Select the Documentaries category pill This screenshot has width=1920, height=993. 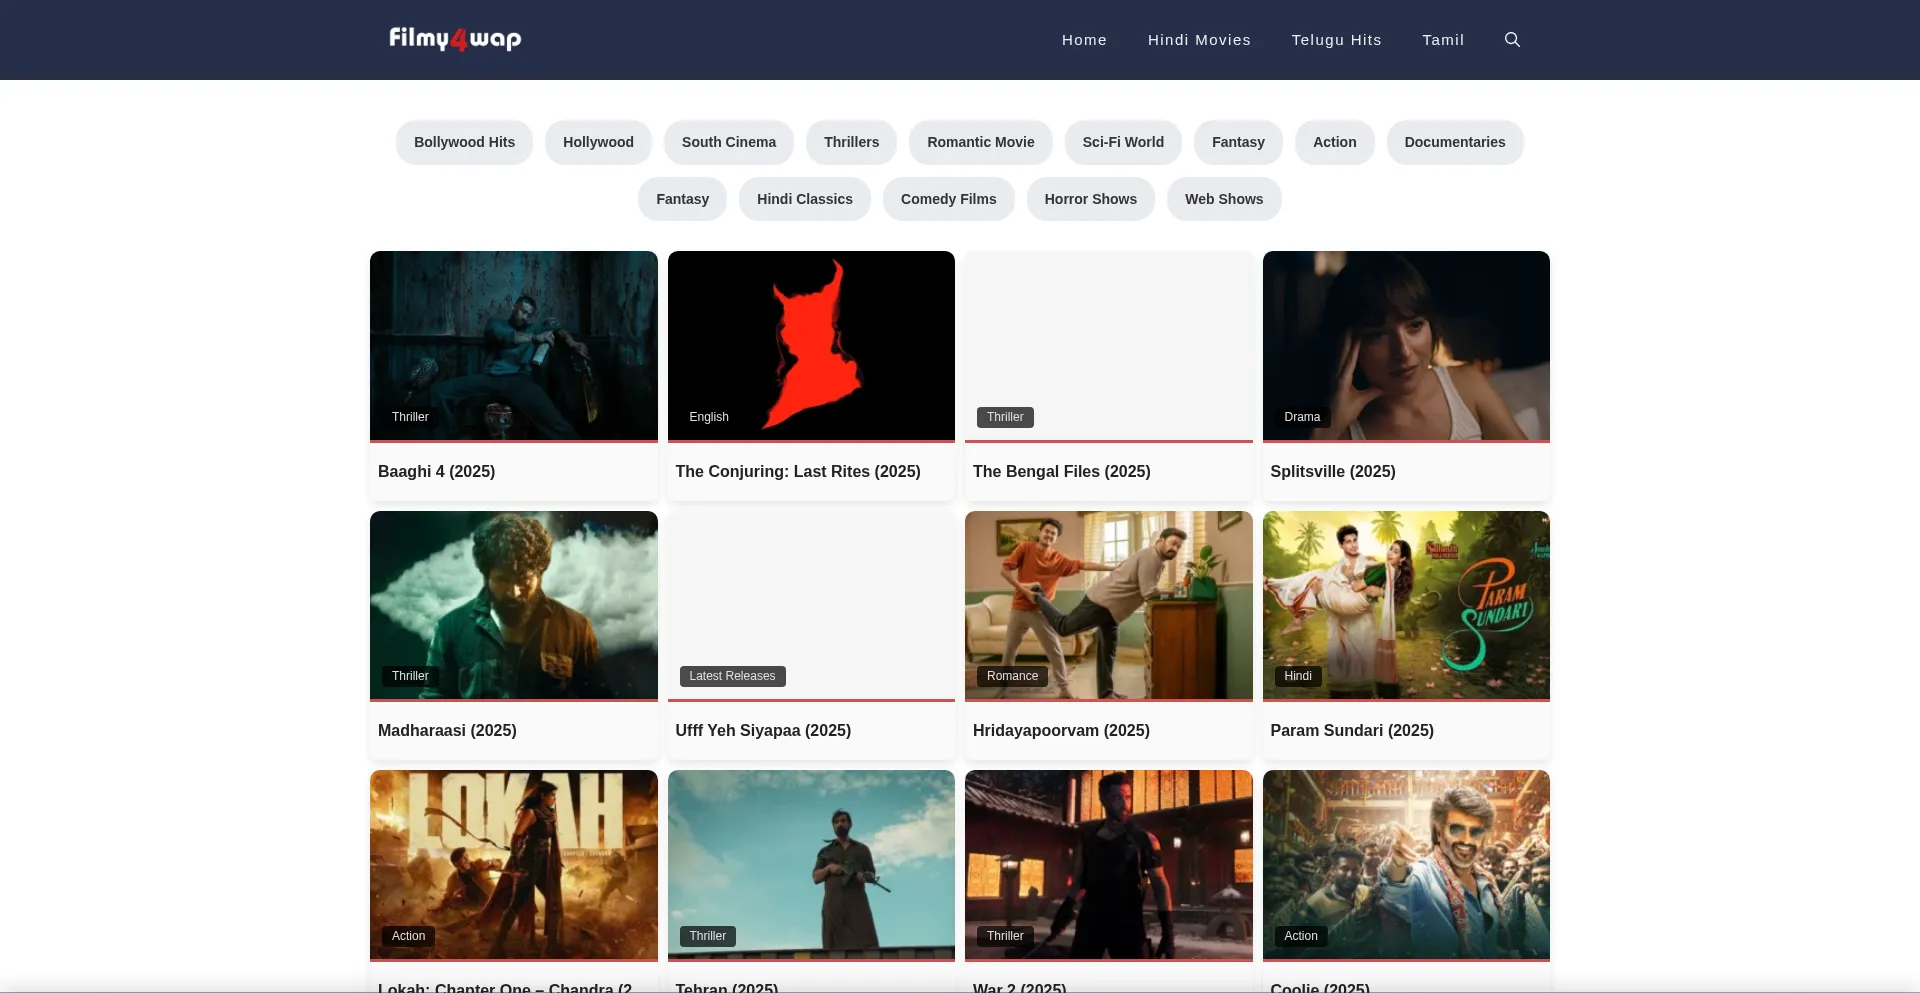point(1455,142)
